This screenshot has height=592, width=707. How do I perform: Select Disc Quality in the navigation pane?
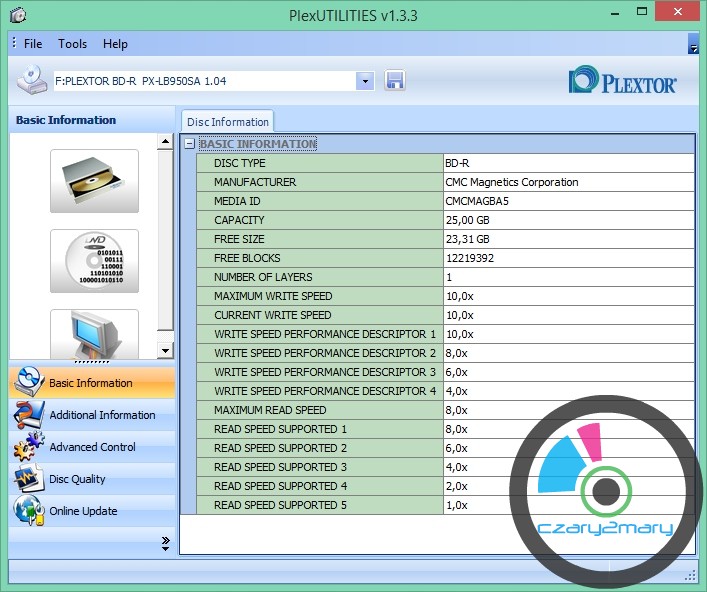(x=77, y=479)
